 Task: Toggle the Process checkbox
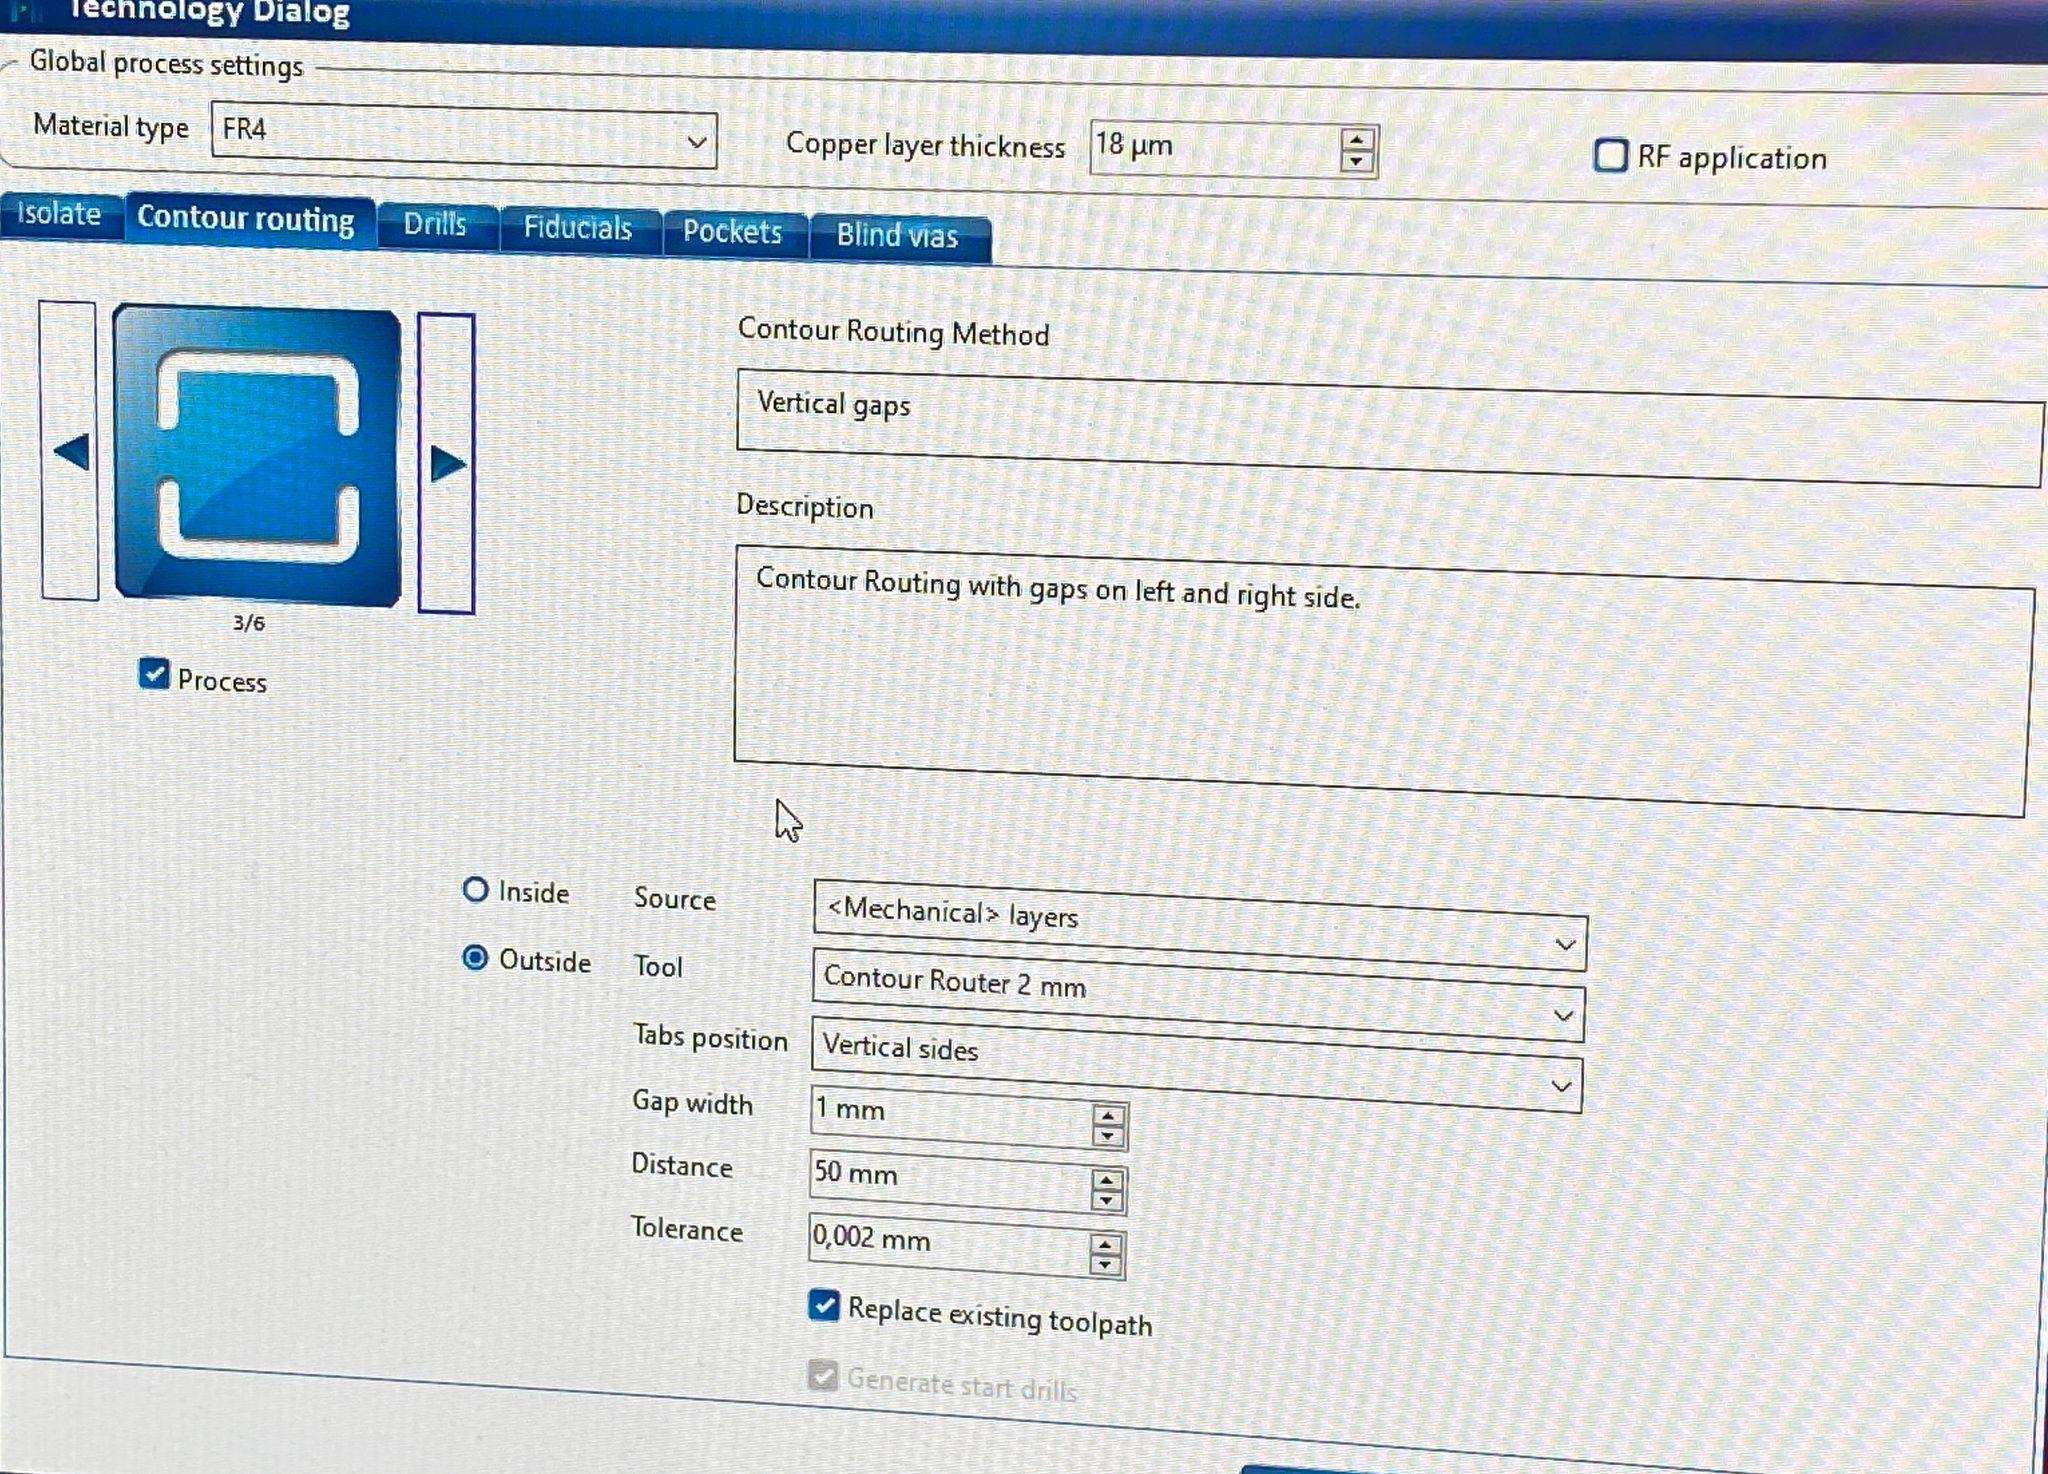(154, 674)
